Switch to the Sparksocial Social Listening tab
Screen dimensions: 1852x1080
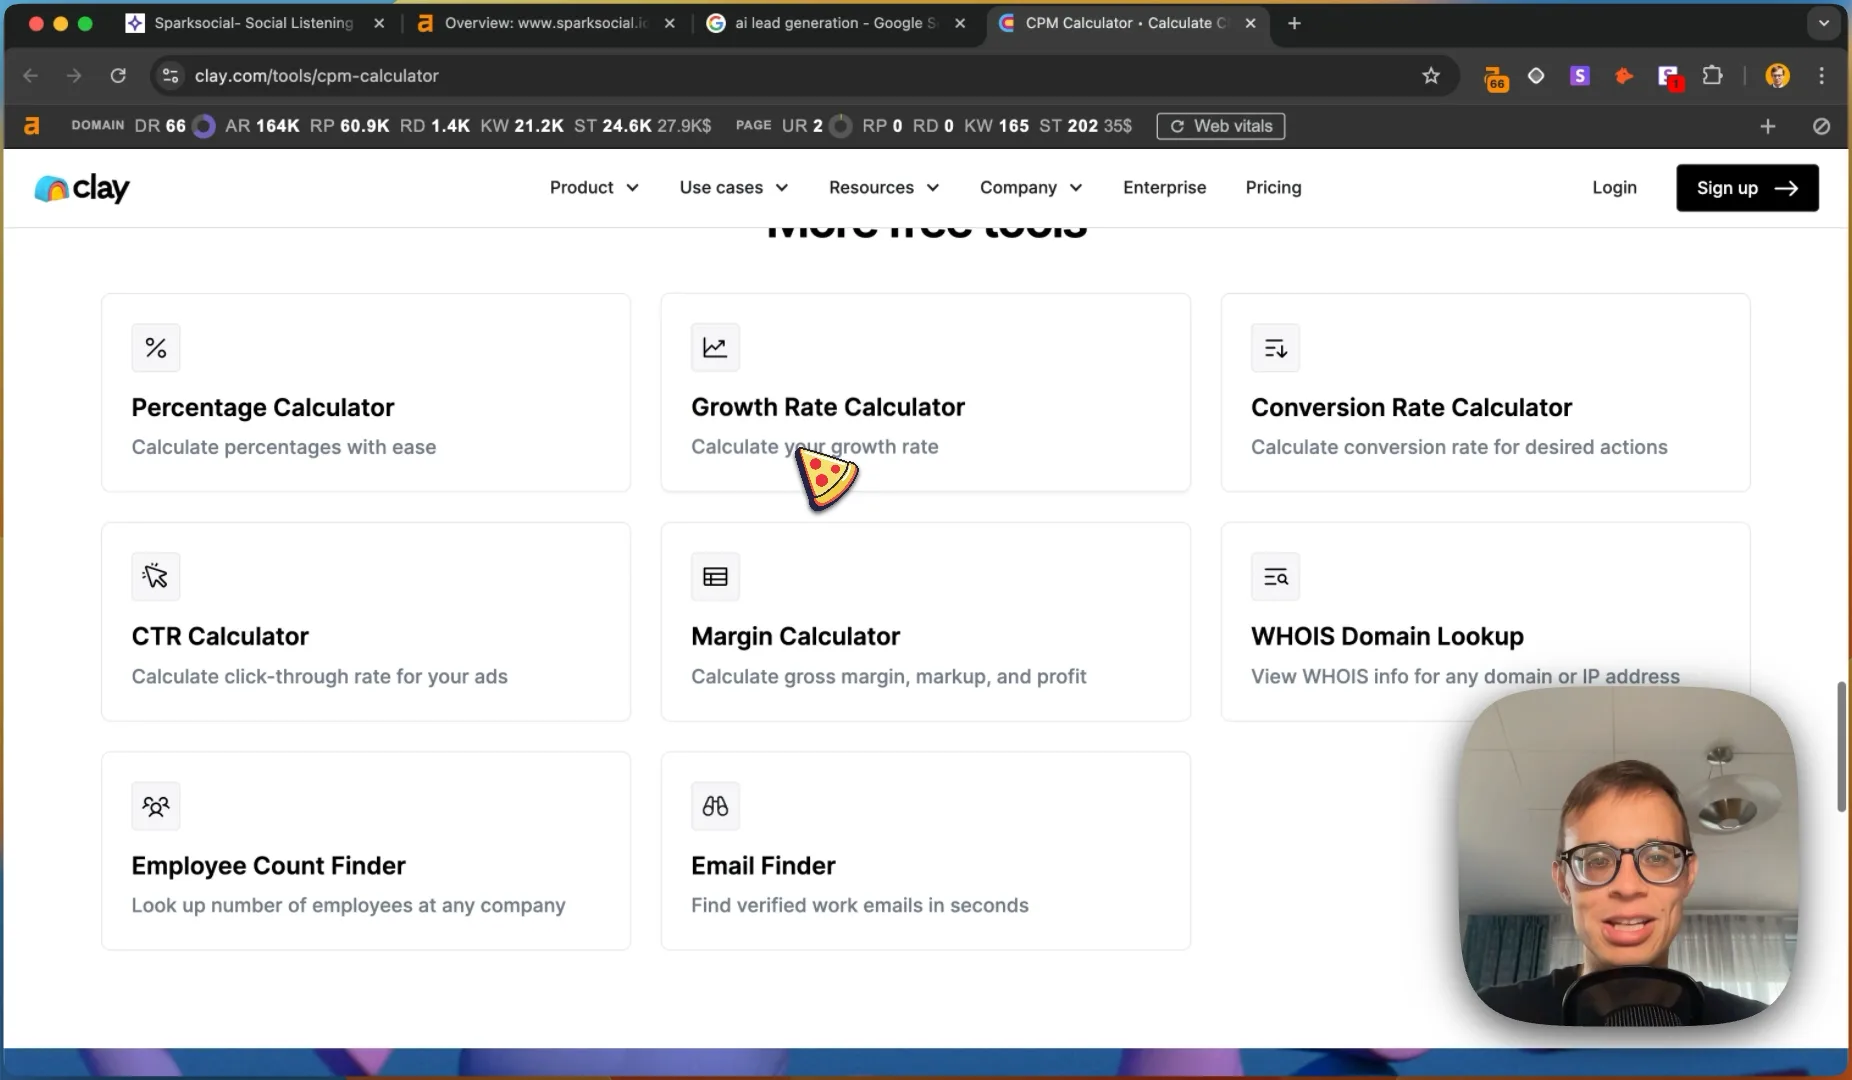(253, 23)
